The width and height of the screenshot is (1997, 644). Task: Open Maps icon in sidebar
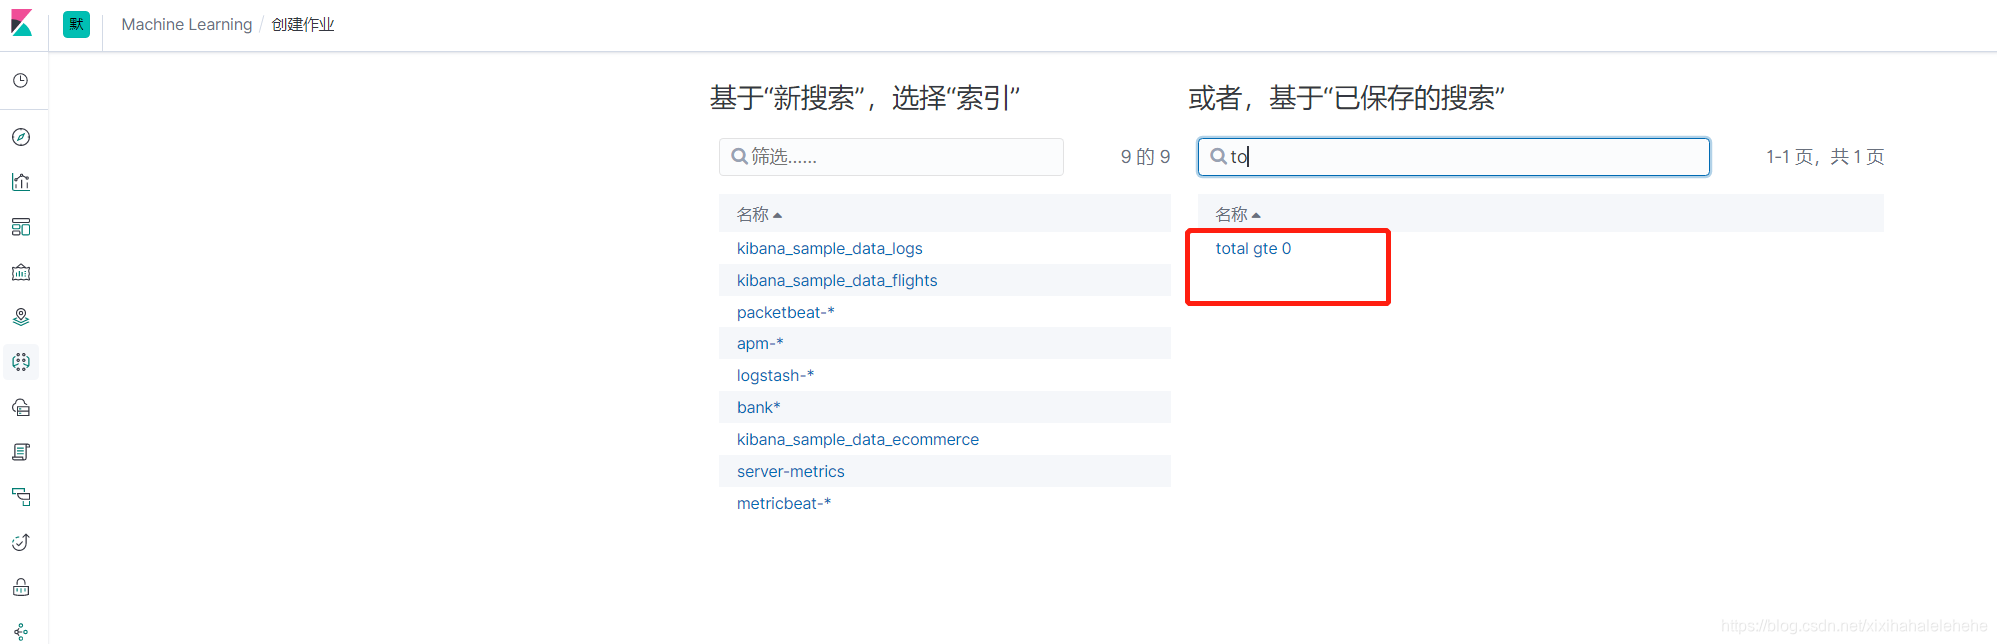click(21, 317)
